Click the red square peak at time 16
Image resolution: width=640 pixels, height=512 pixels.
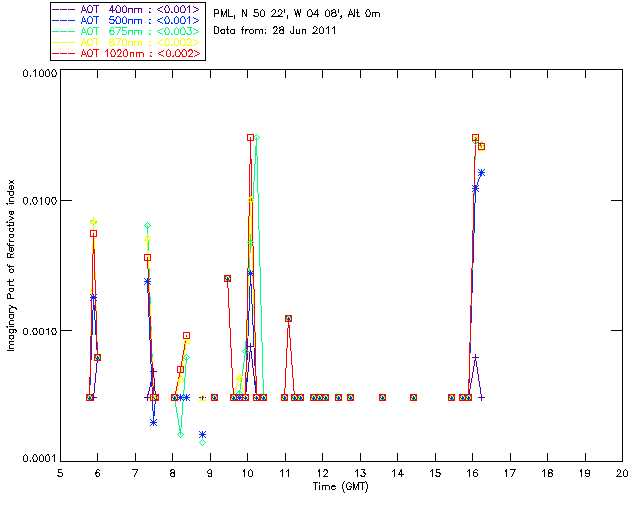pos(475,138)
